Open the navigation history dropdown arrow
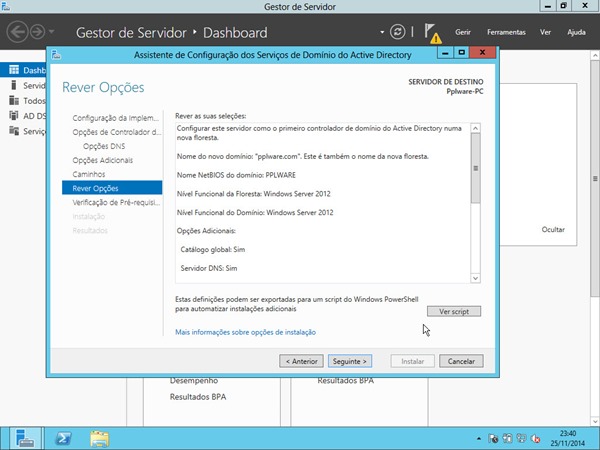600x450 pixels. (x=52, y=32)
